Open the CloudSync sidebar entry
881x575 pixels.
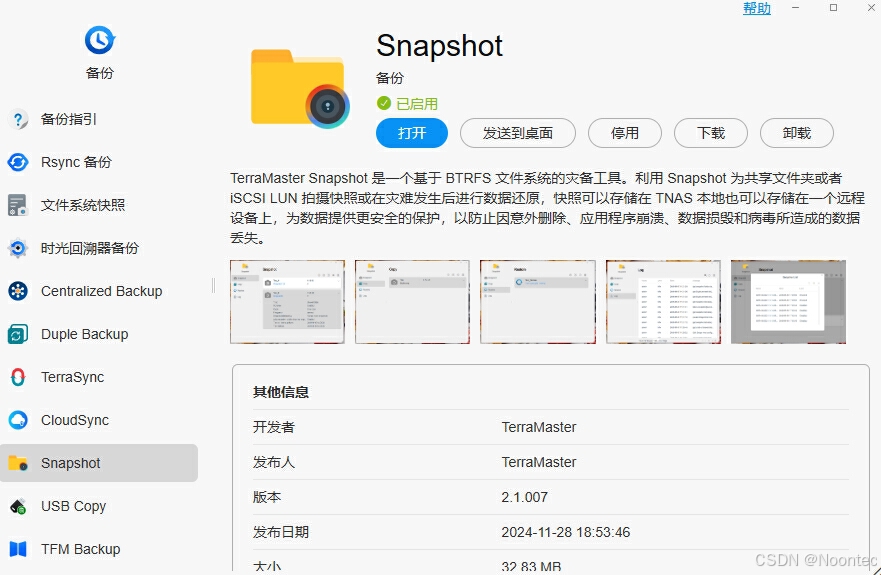coord(99,420)
